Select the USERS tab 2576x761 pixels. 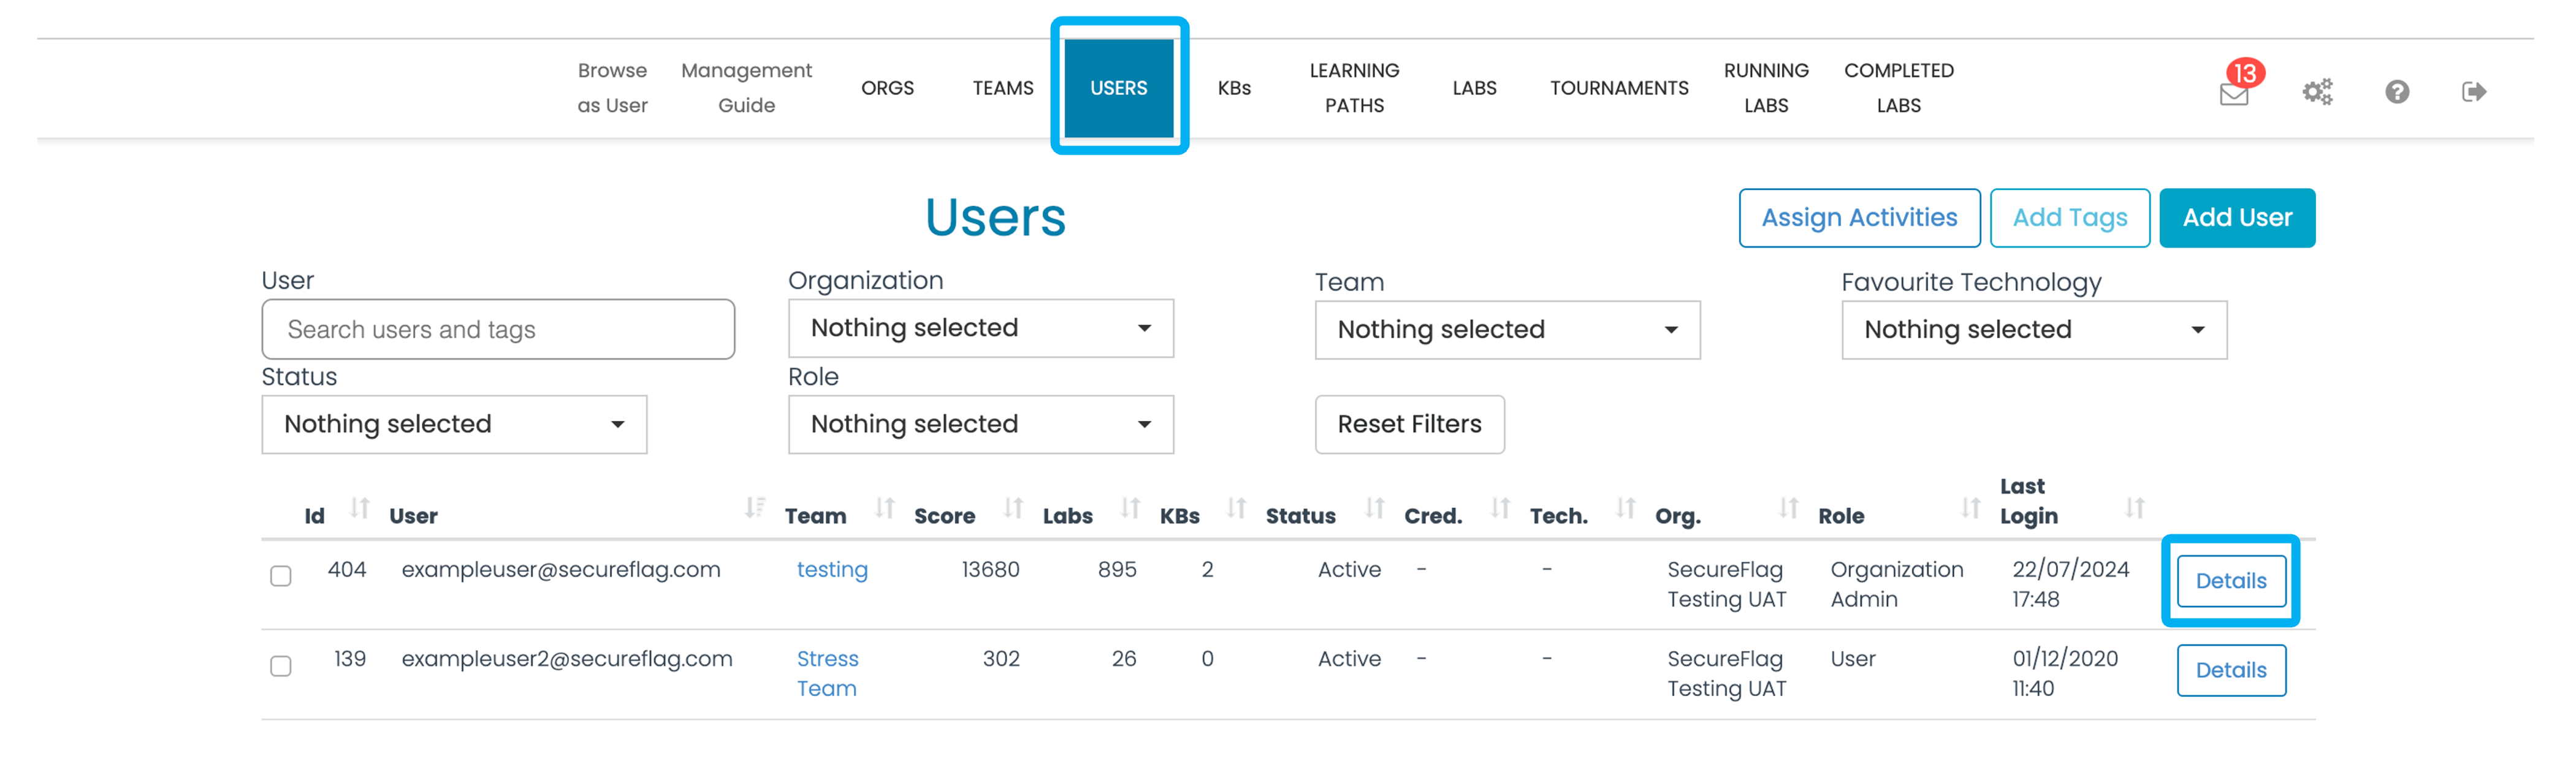(1119, 88)
